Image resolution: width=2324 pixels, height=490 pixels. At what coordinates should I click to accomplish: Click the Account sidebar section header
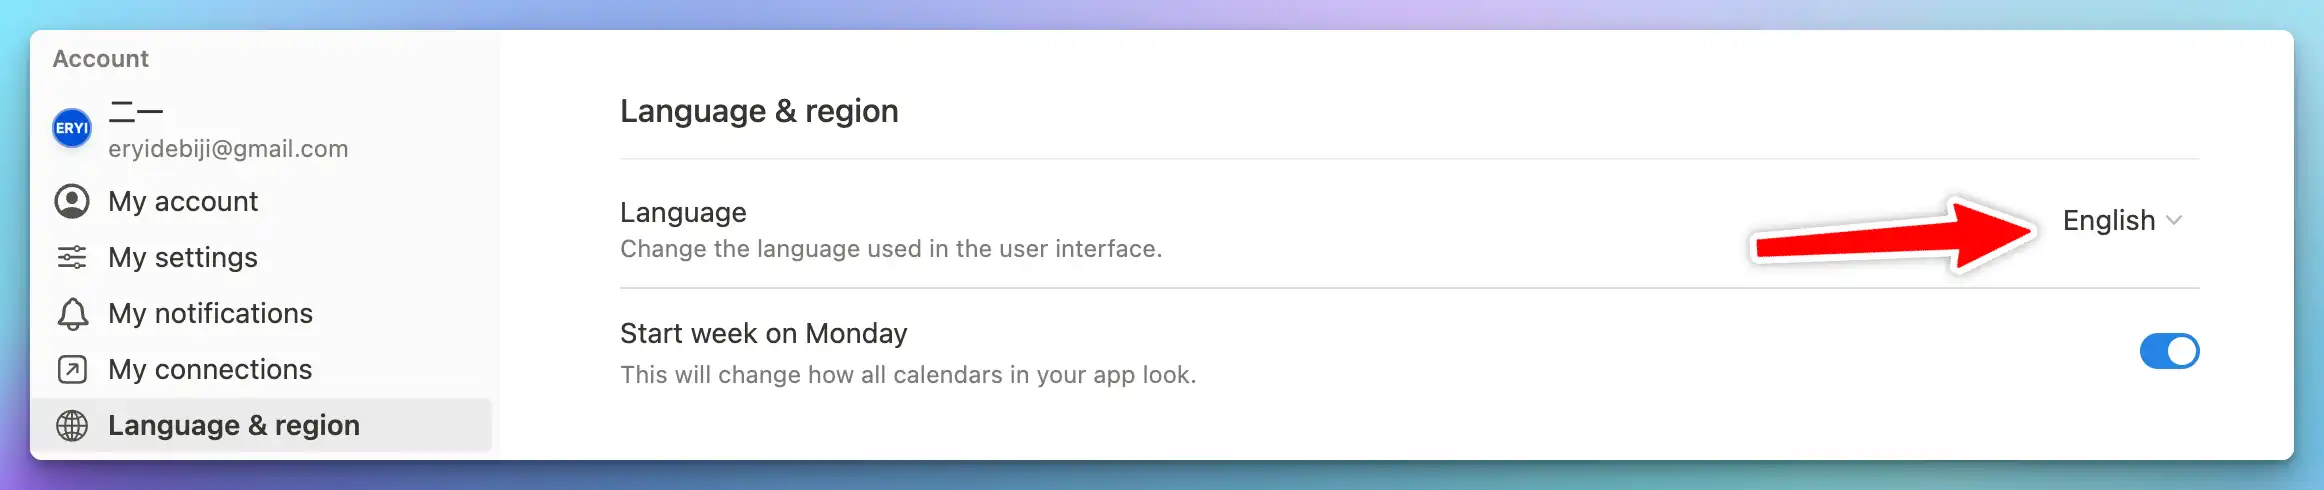pos(101,59)
